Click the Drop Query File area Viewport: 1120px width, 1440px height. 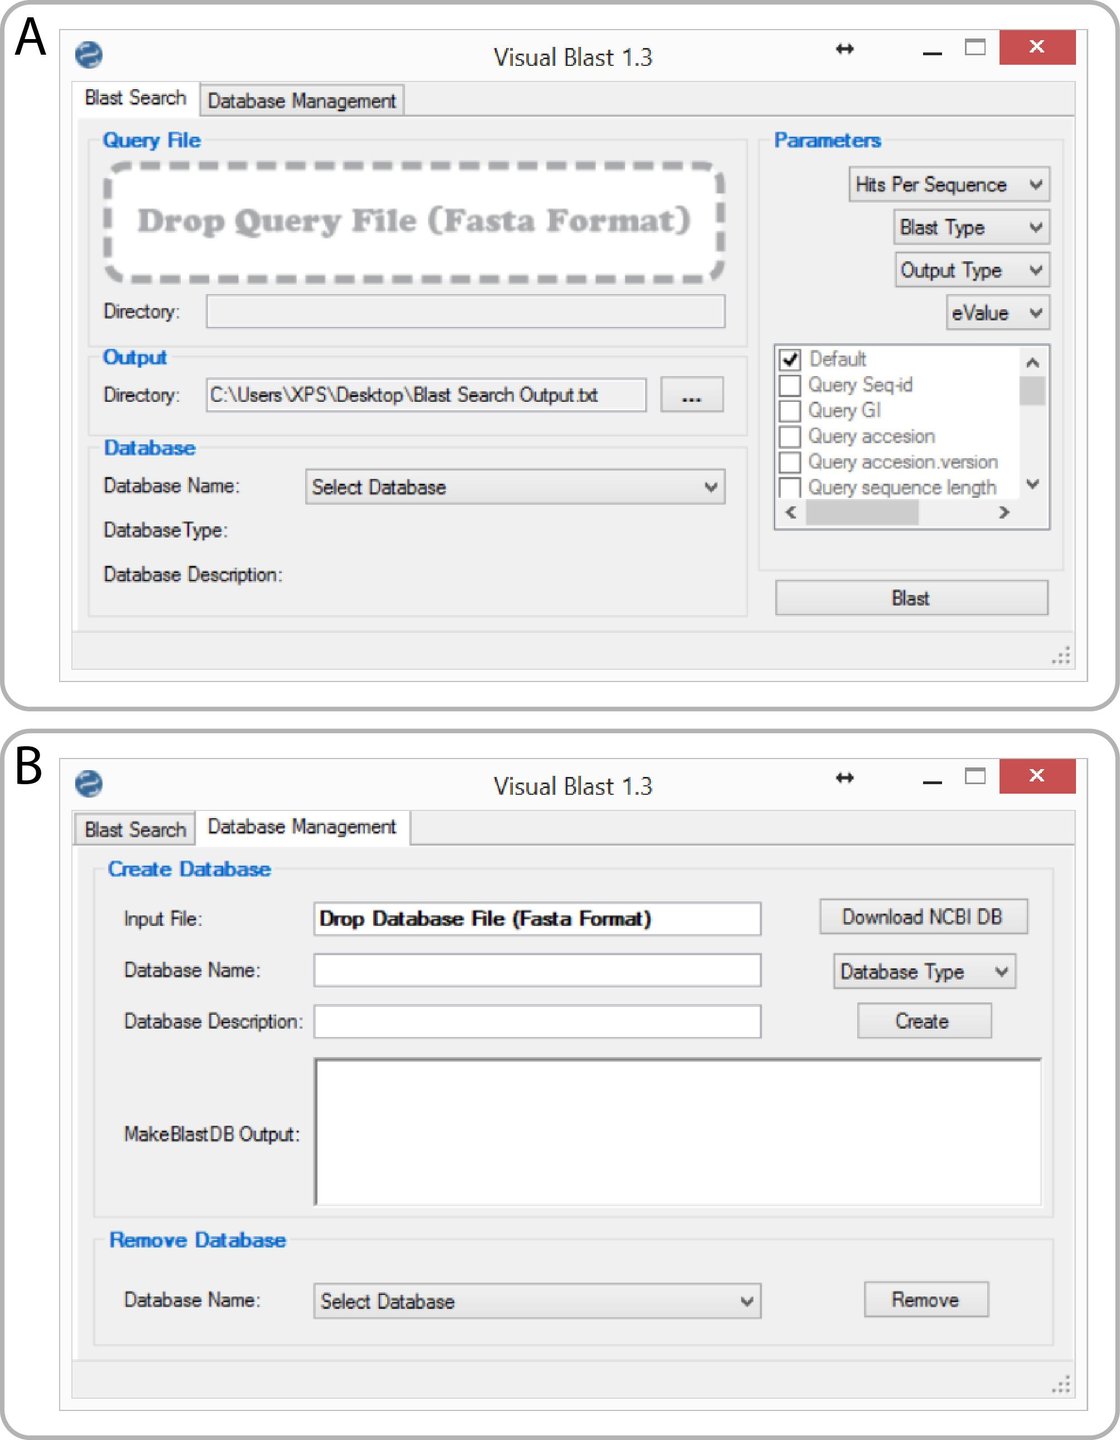pyautogui.click(x=414, y=222)
